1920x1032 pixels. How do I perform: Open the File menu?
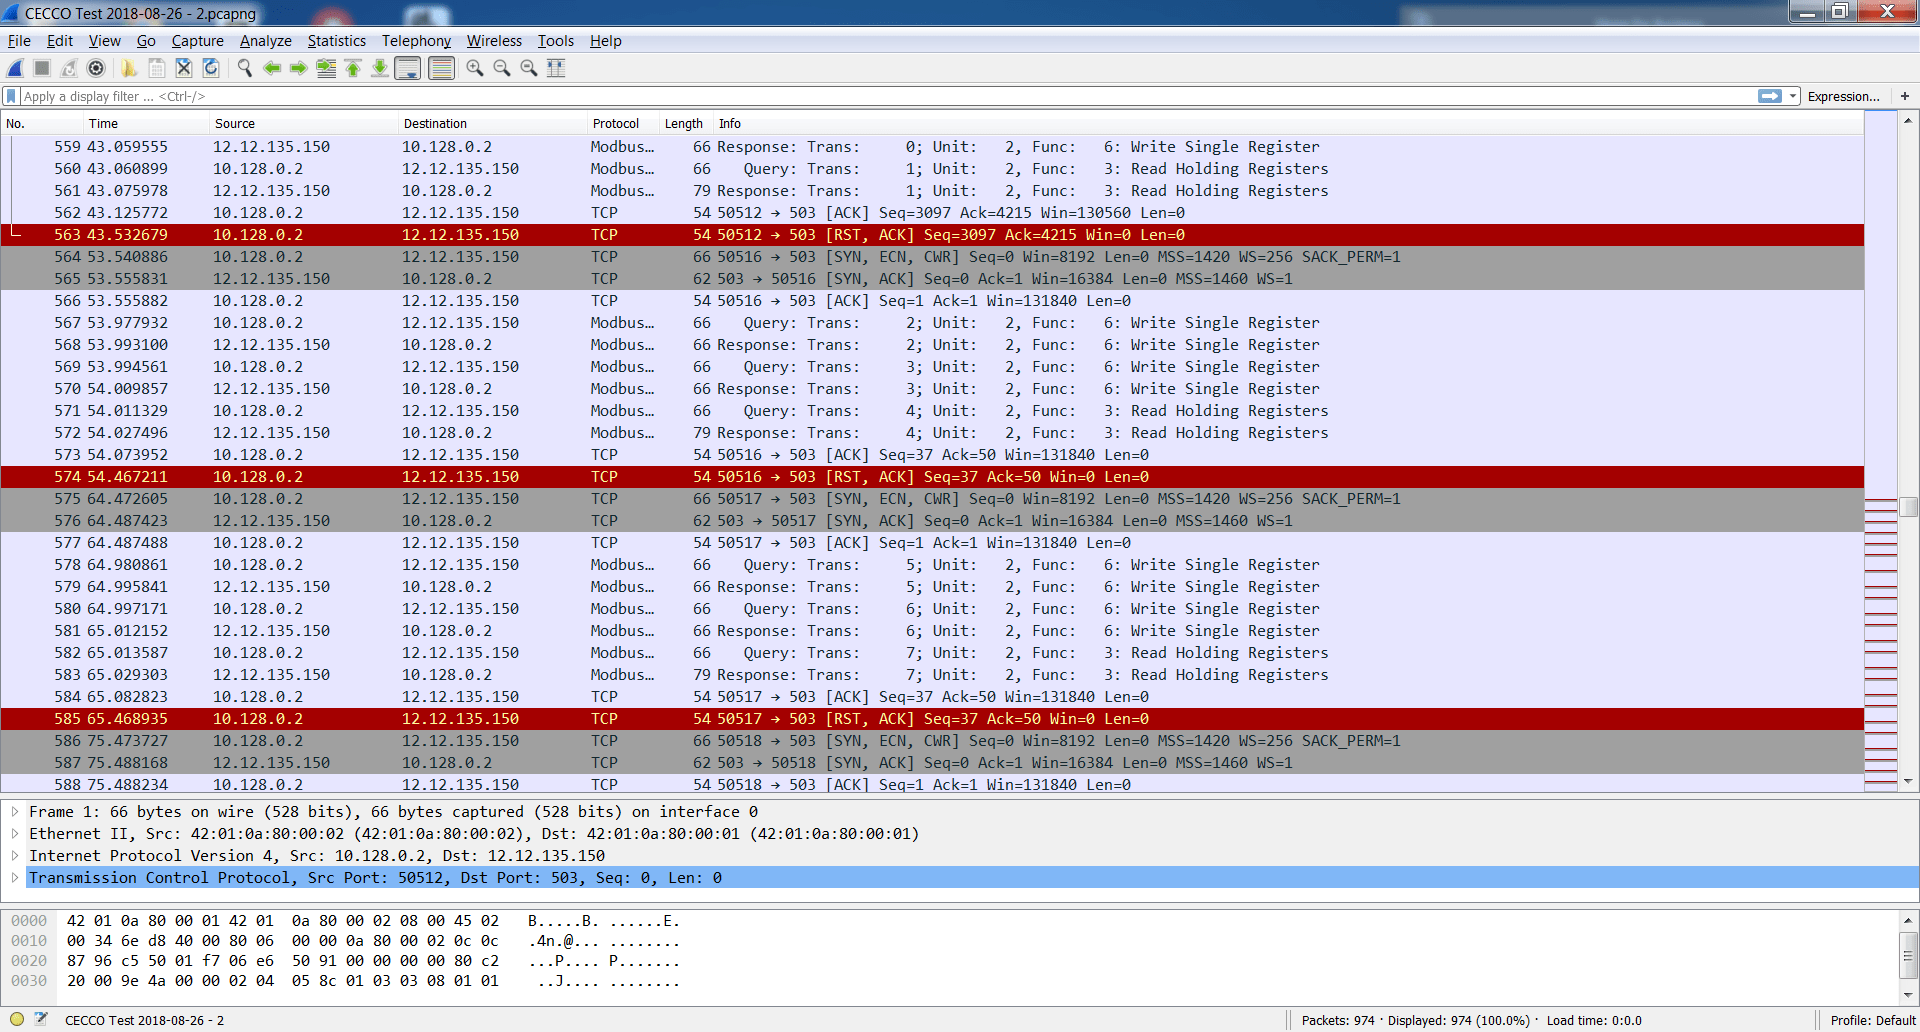(19, 41)
